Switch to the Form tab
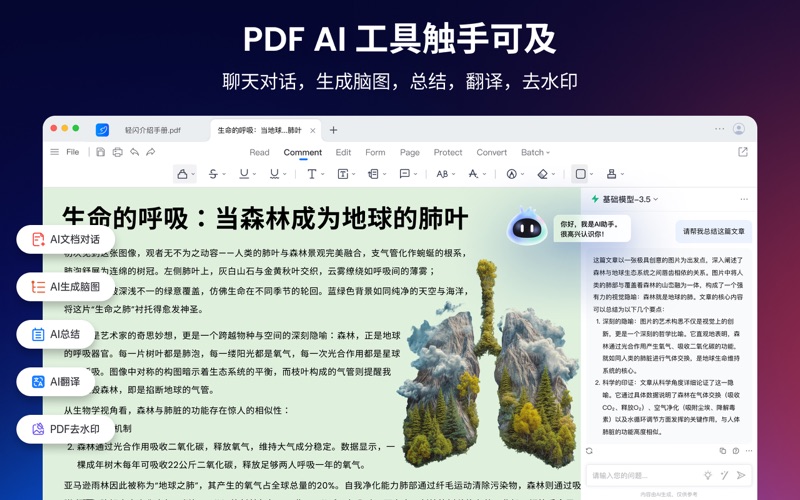 coord(375,152)
